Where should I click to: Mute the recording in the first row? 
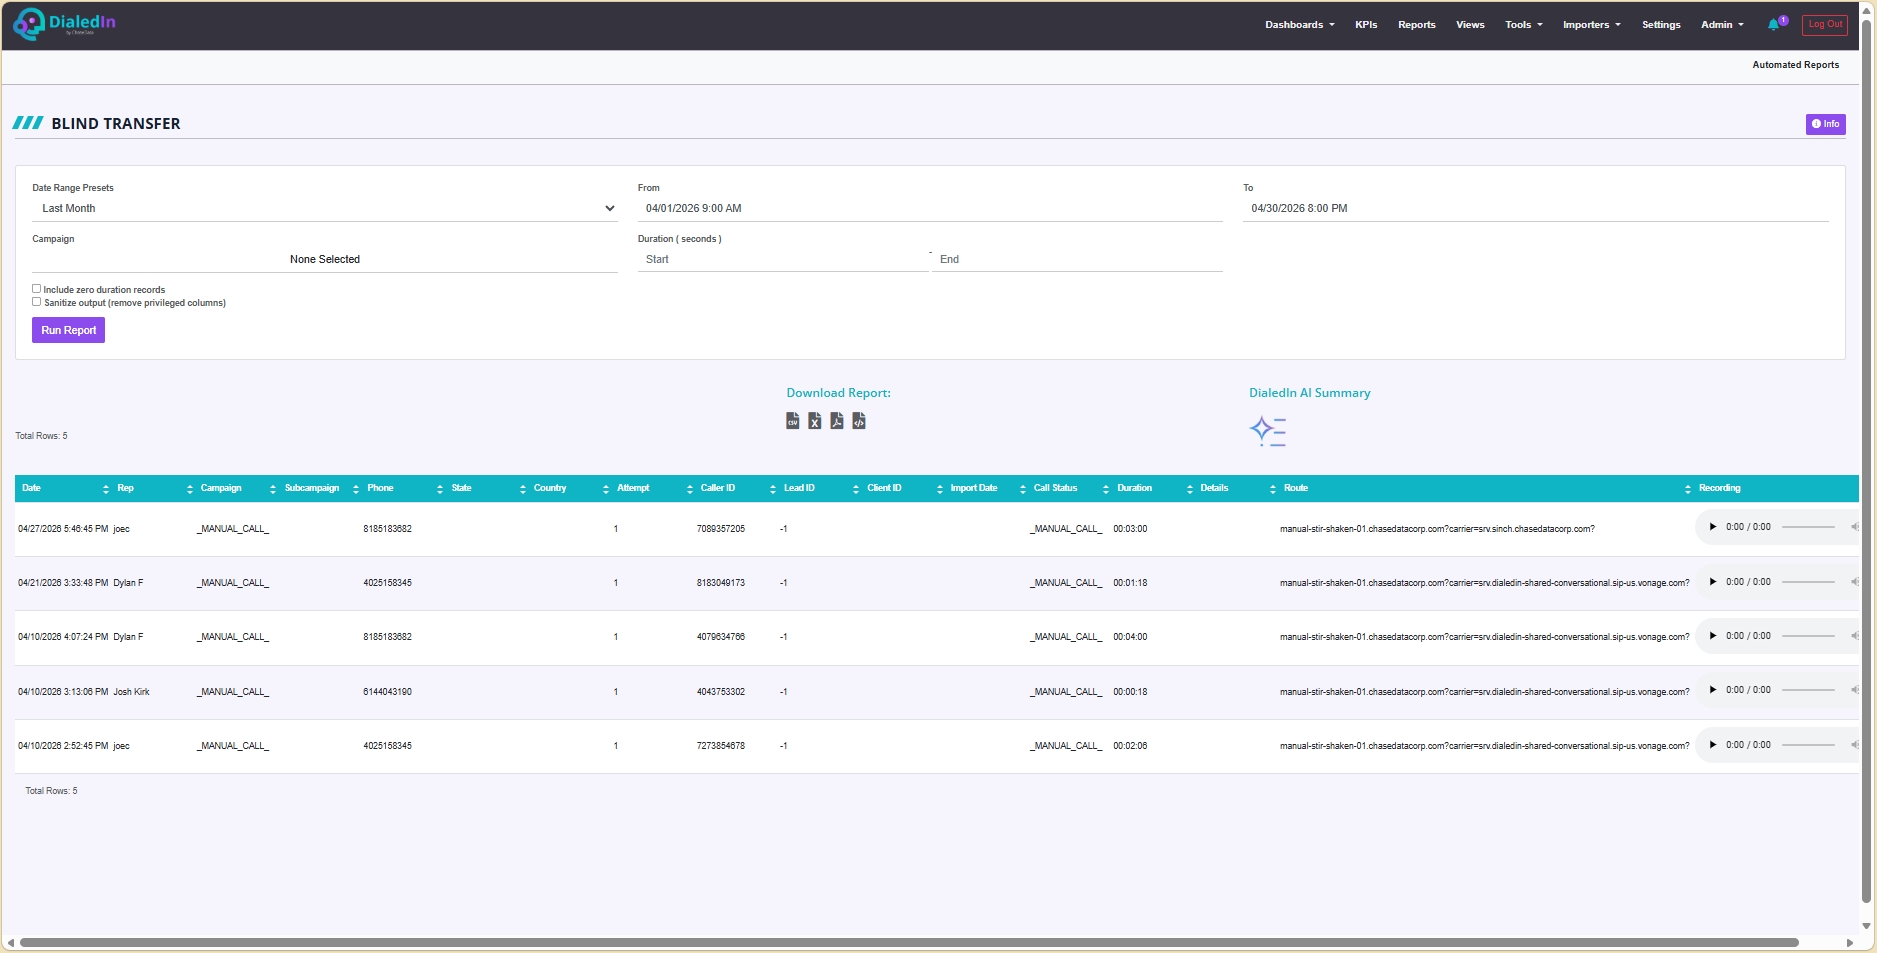point(1854,527)
